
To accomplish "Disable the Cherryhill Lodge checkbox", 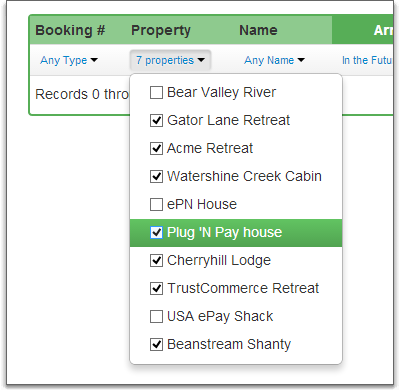I will click(156, 260).
